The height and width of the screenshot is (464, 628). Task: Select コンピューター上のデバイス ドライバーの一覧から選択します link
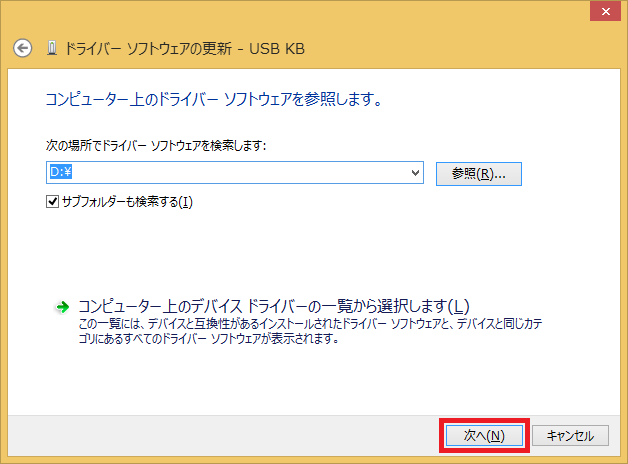pos(273,306)
